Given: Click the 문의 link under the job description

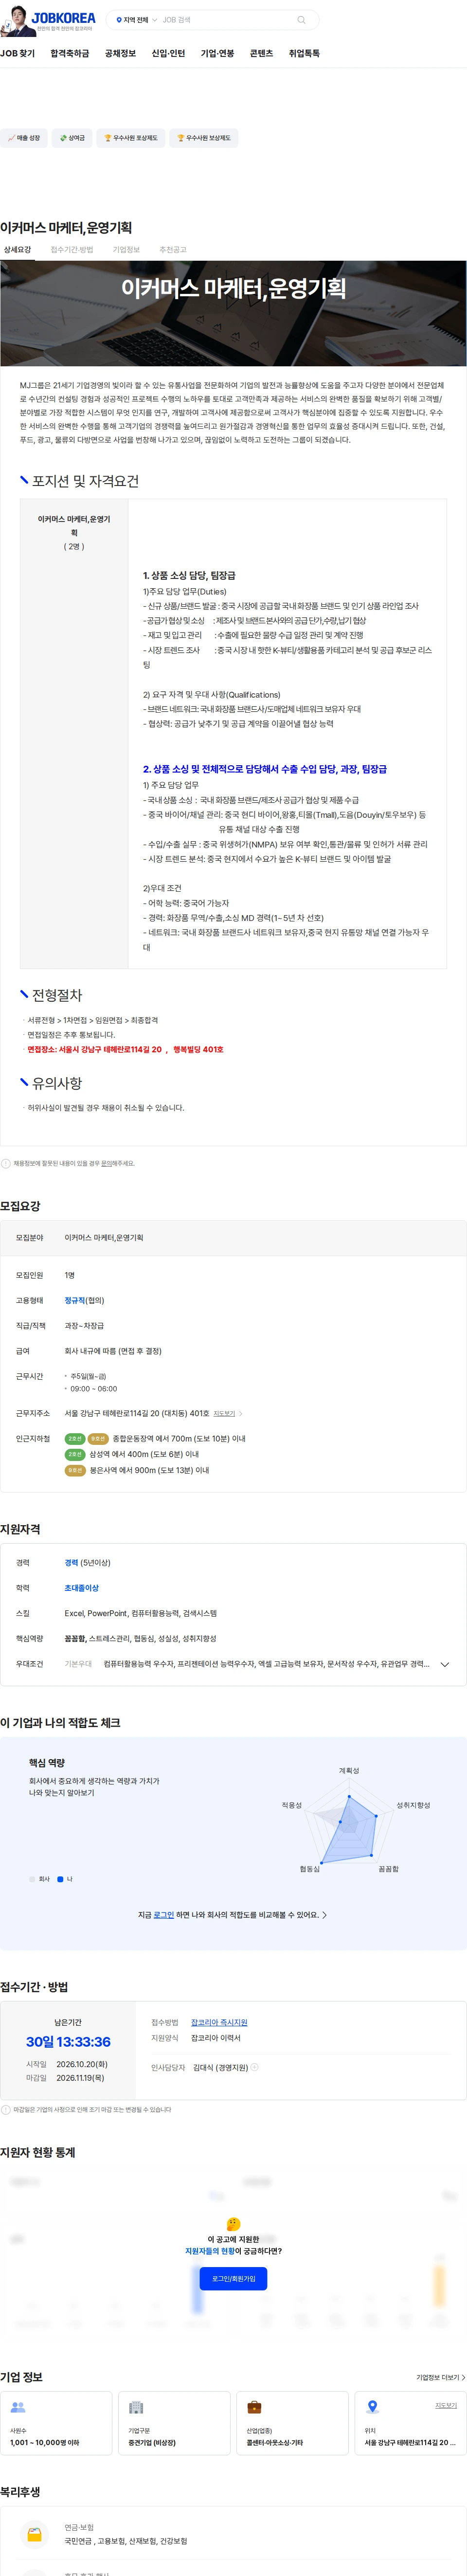Looking at the screenshot, I should [106, 1163].
